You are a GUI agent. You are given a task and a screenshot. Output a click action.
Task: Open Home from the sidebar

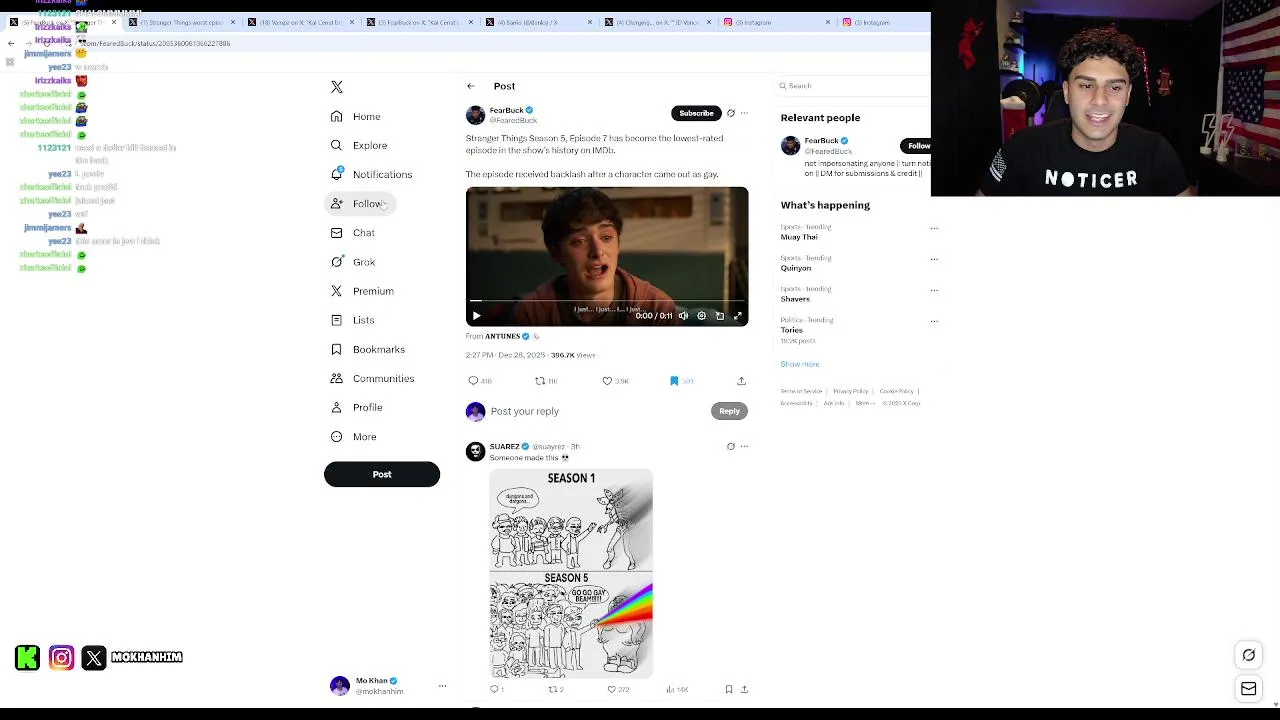click(357, 116)
